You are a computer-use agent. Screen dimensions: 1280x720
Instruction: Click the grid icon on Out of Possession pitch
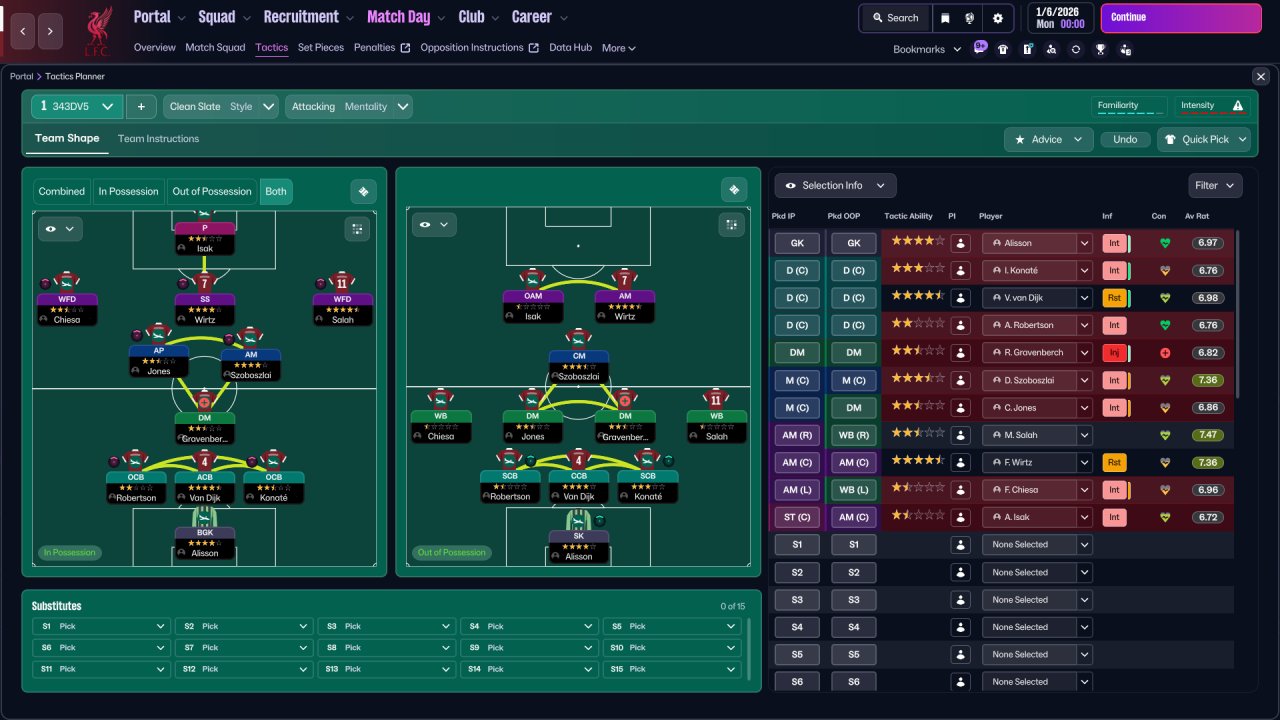click(x=732, y=225)
